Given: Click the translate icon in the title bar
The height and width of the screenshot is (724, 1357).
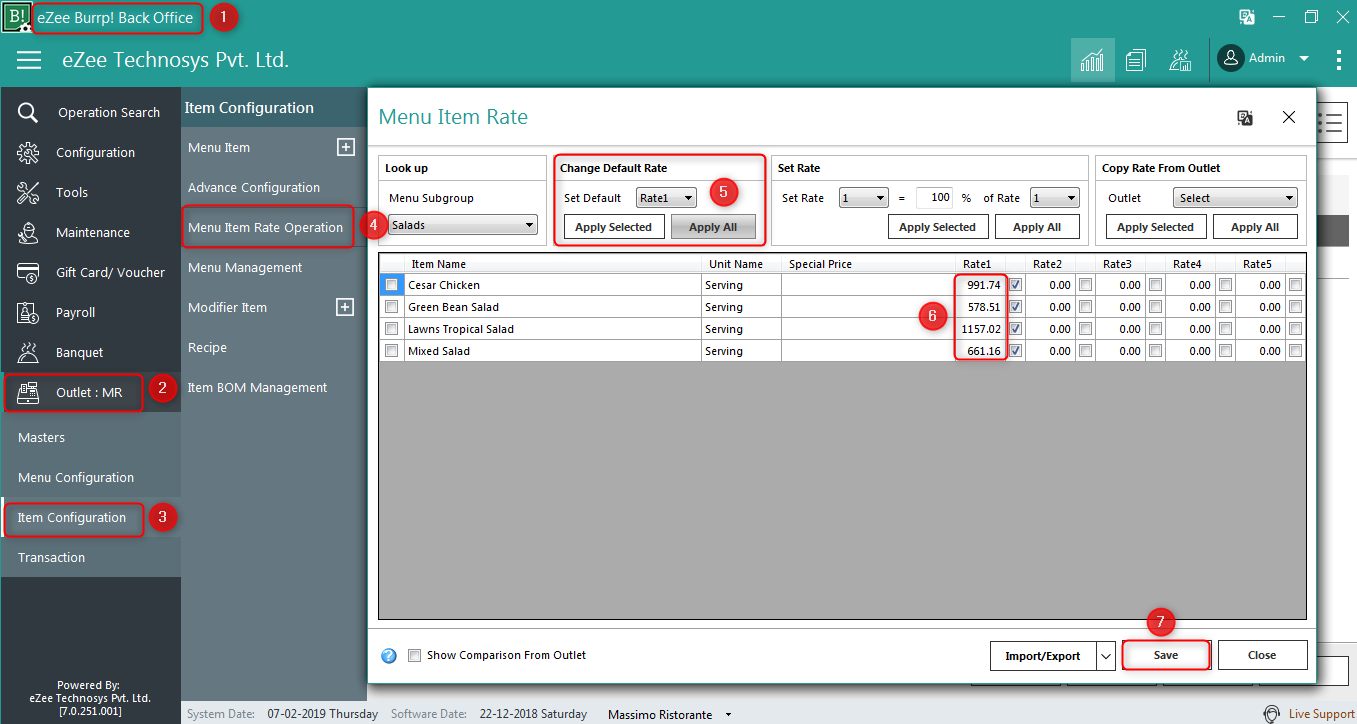Looking at the screenshot, I should (1247, 17).
